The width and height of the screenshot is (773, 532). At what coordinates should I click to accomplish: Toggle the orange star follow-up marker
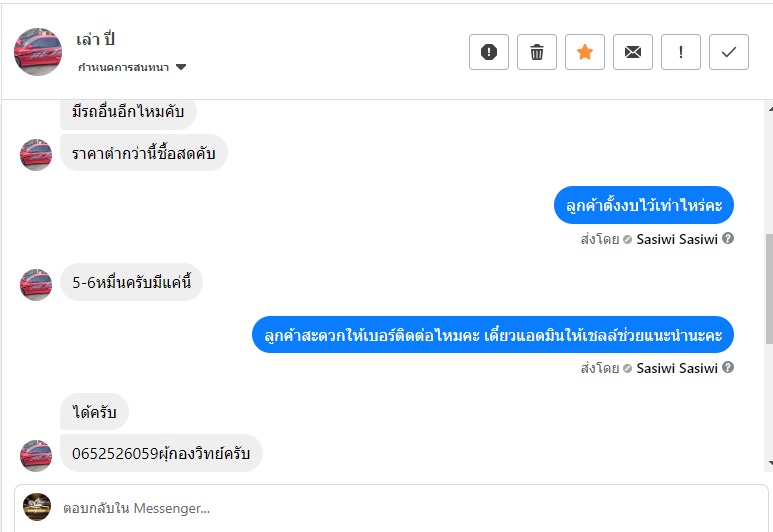point(585,52)
